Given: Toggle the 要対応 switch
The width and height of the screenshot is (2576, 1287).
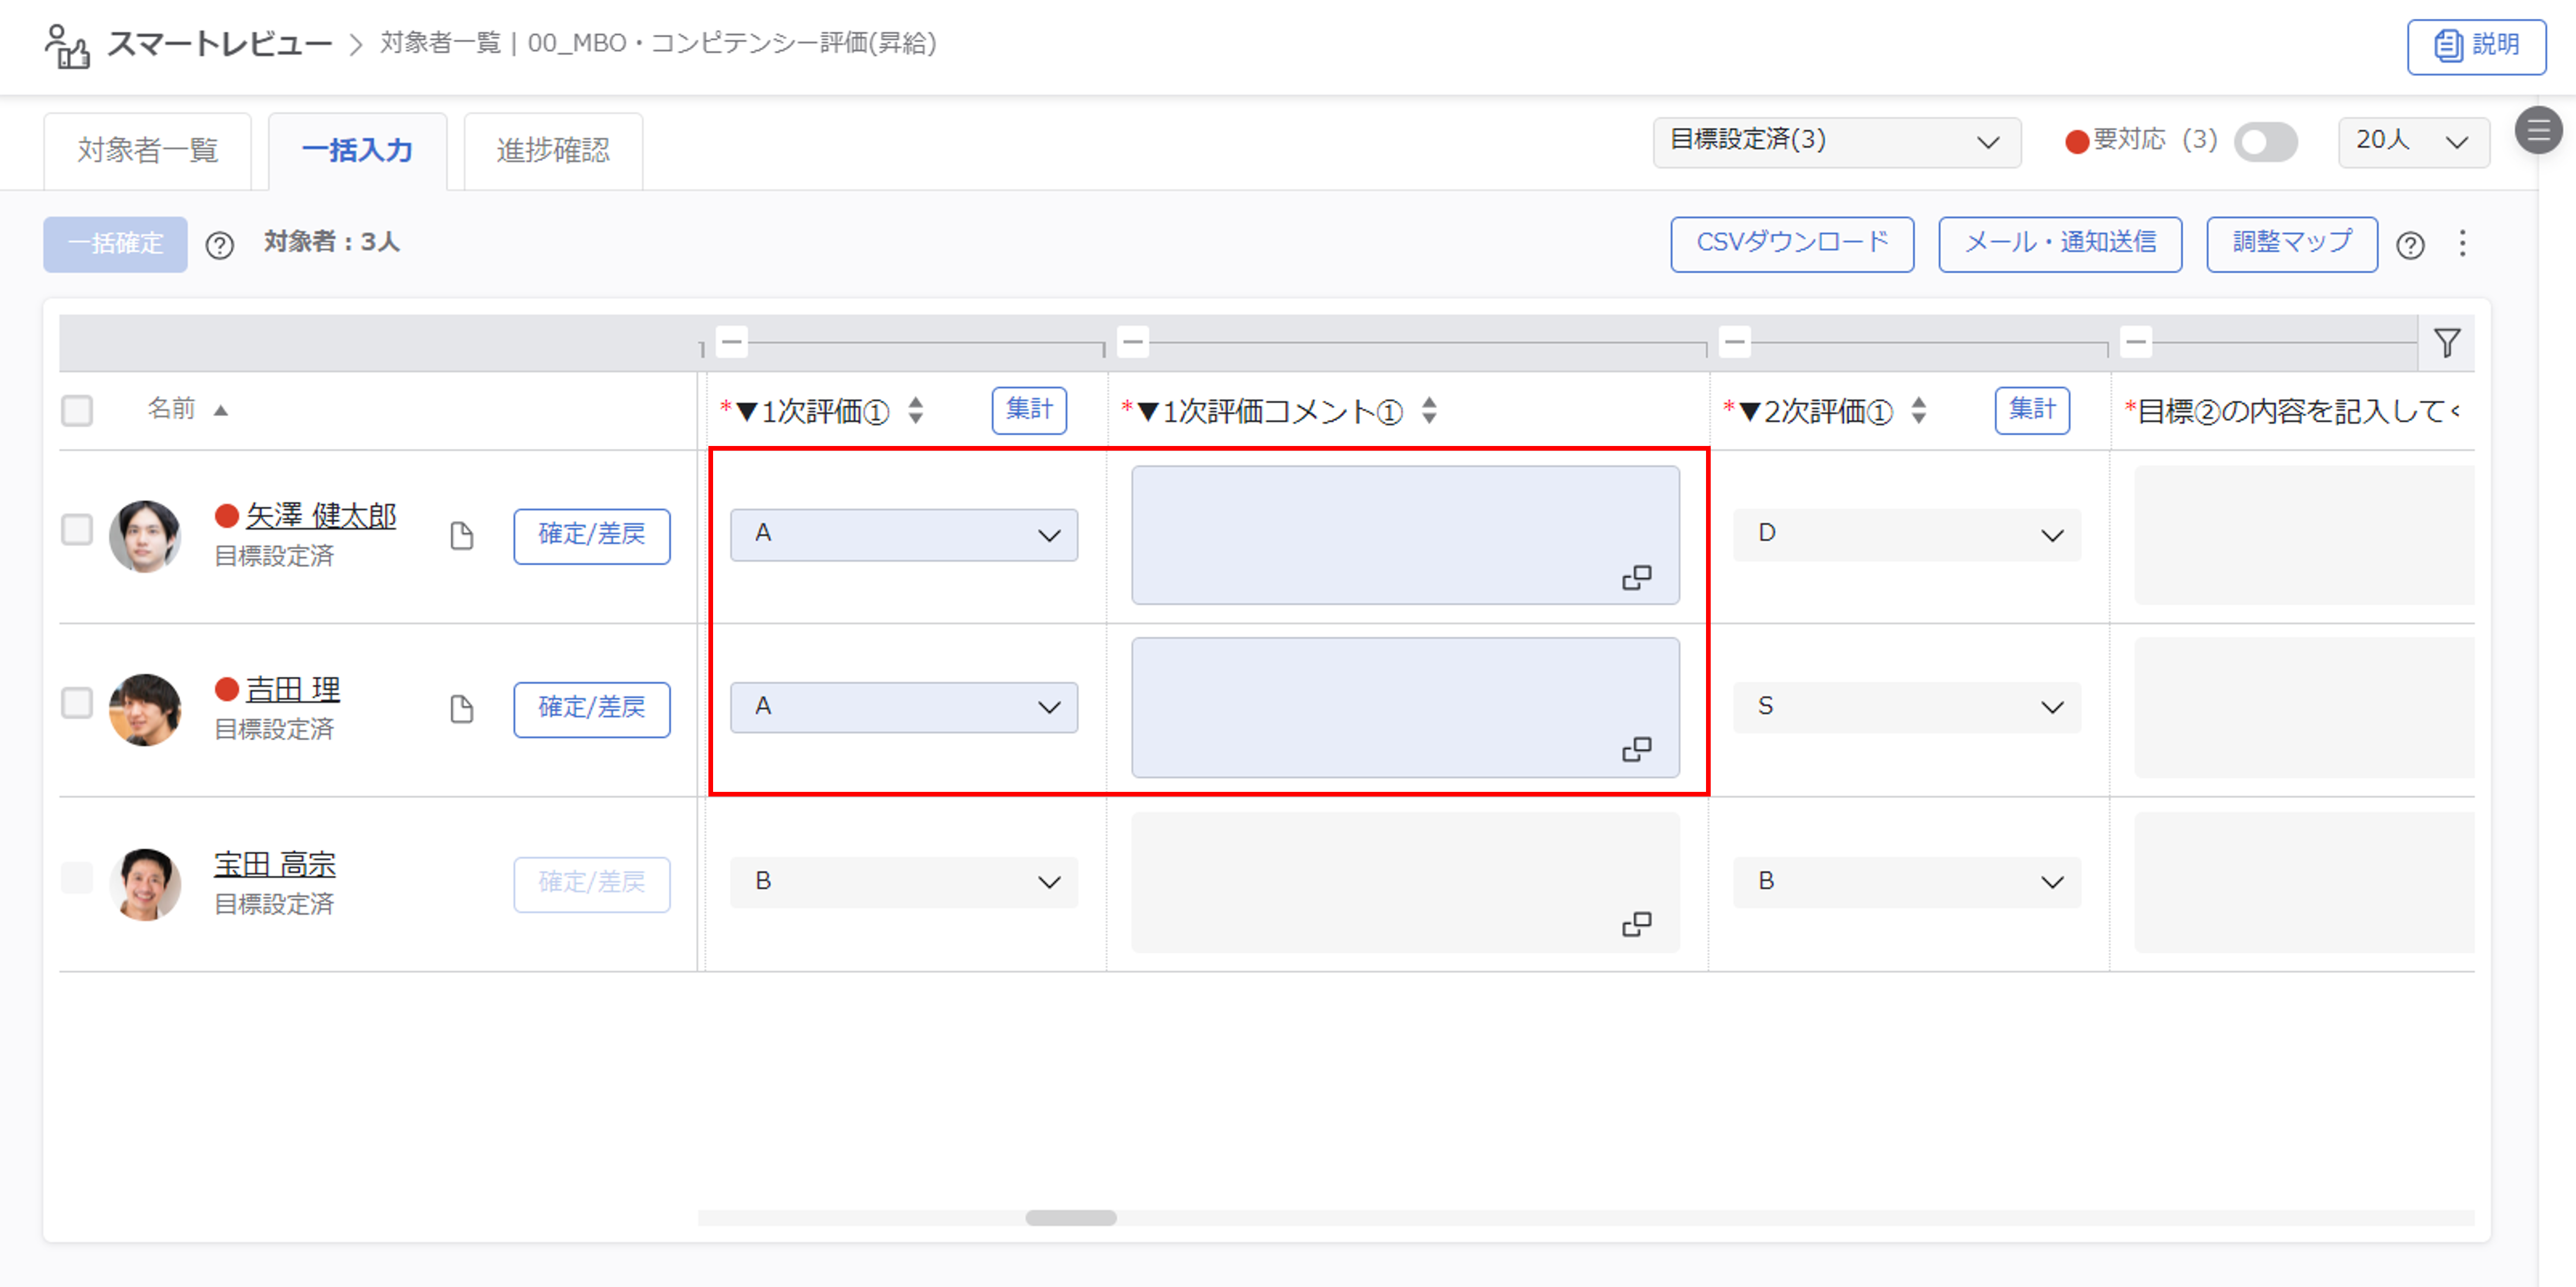Looking at the screenshot, I should pyautogui.click(x=2265, y=142).
